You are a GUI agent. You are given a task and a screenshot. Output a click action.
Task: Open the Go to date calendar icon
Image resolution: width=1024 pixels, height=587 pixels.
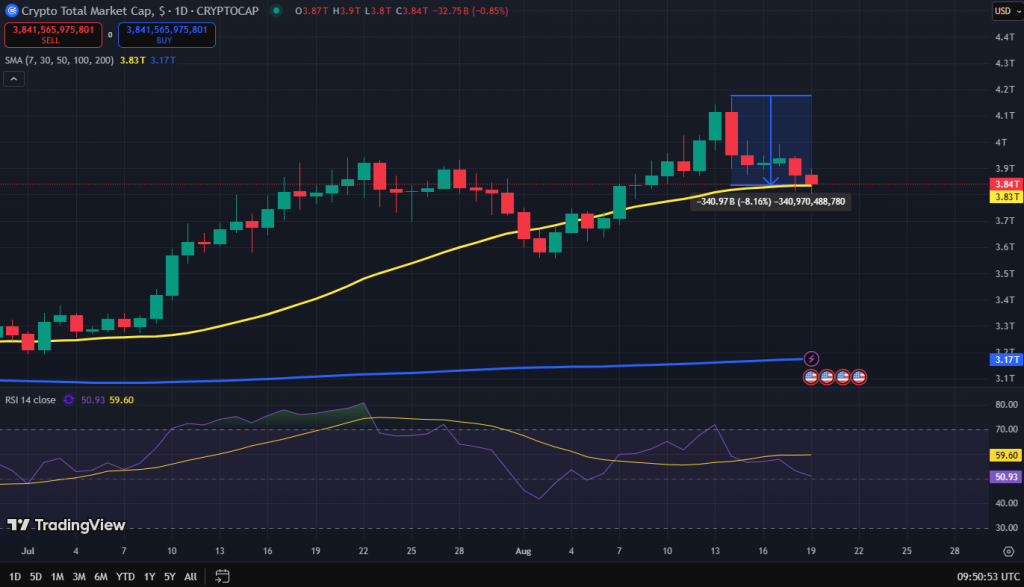point(222,577)
